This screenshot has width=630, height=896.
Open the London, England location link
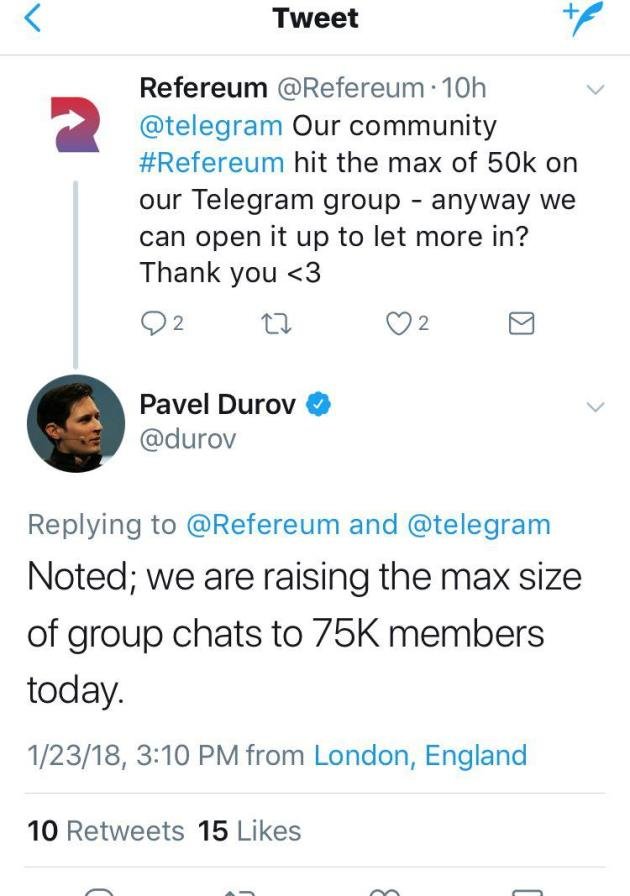click(x=420, y=755)
